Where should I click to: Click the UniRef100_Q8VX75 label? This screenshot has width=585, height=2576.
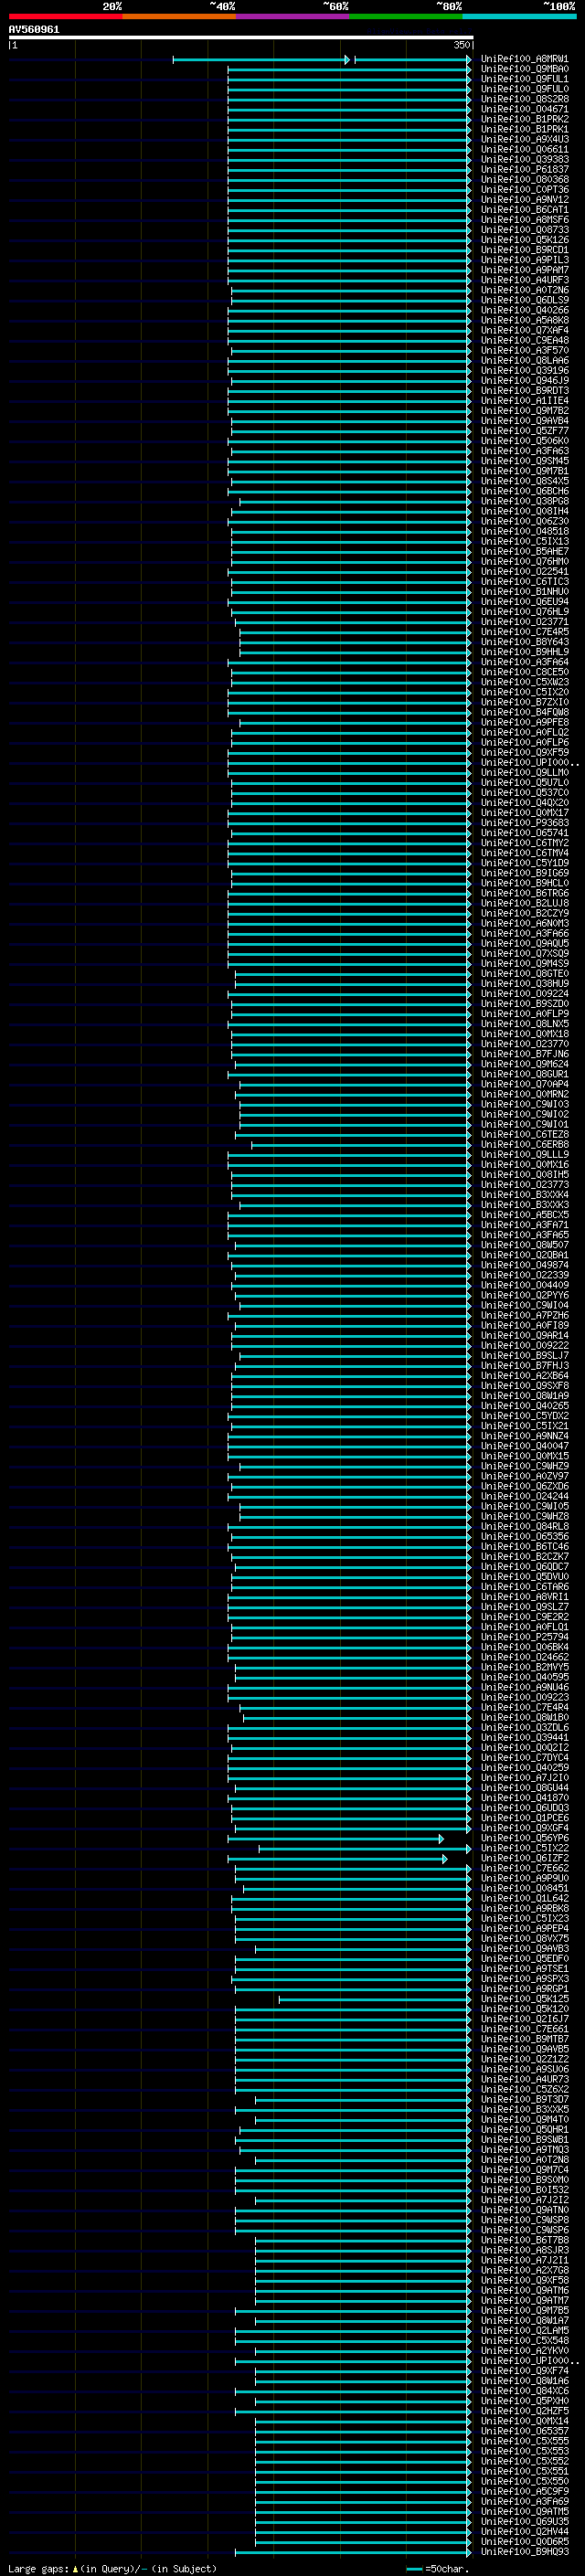click(x=524, y=1939)
